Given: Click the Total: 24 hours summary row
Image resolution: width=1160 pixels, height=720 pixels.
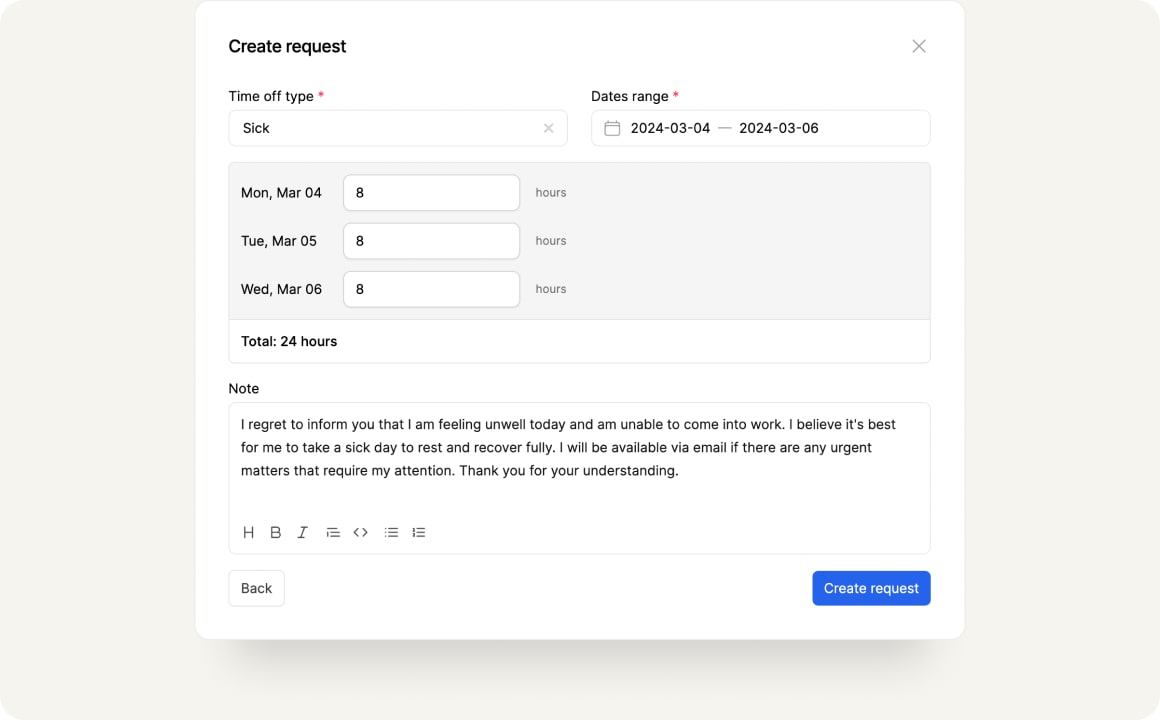Looking at the screenshot, I should (x=579, y=341).
